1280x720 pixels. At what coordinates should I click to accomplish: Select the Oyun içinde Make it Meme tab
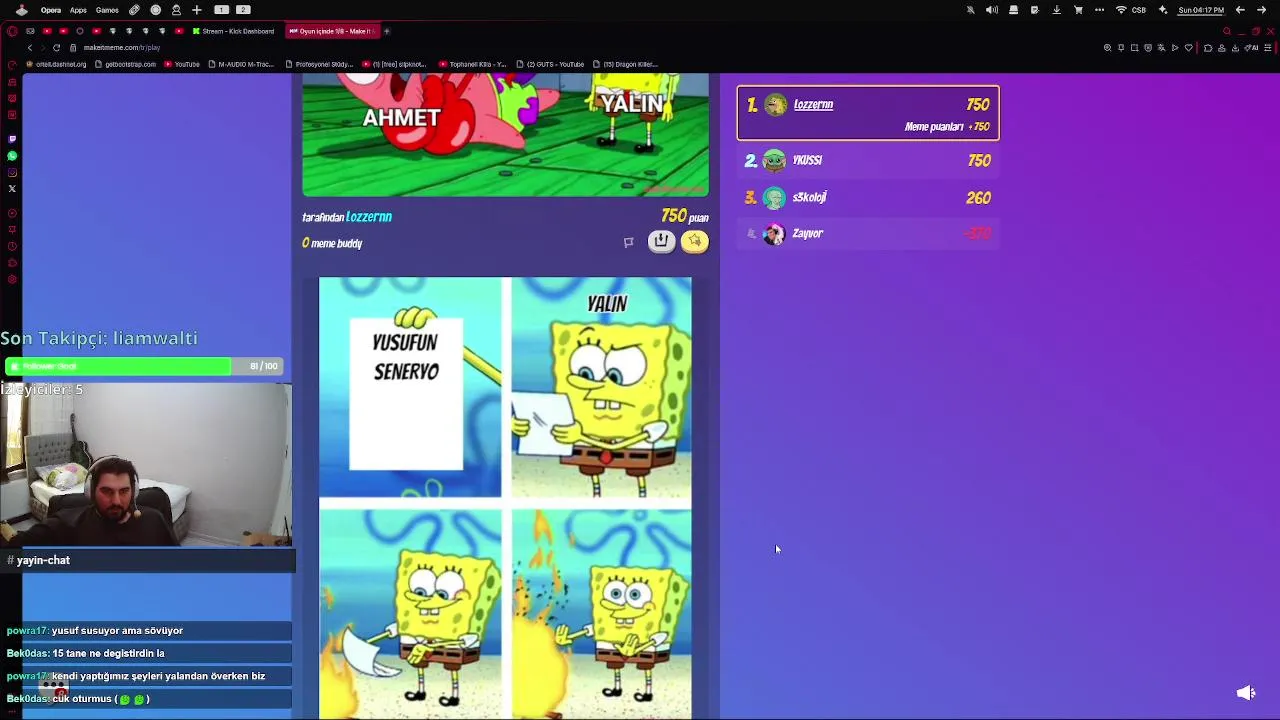pyautogui.click(x=333, y=31)
